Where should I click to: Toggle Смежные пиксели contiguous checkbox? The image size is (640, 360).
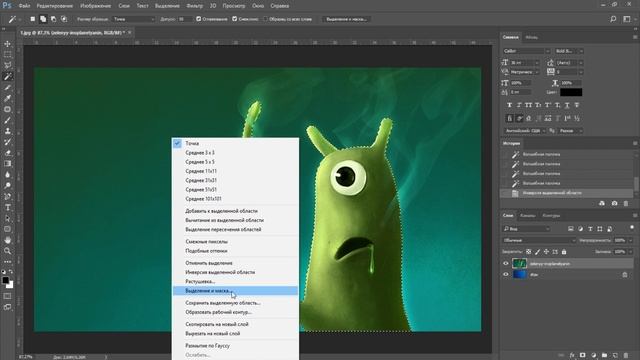click(235, 19)
